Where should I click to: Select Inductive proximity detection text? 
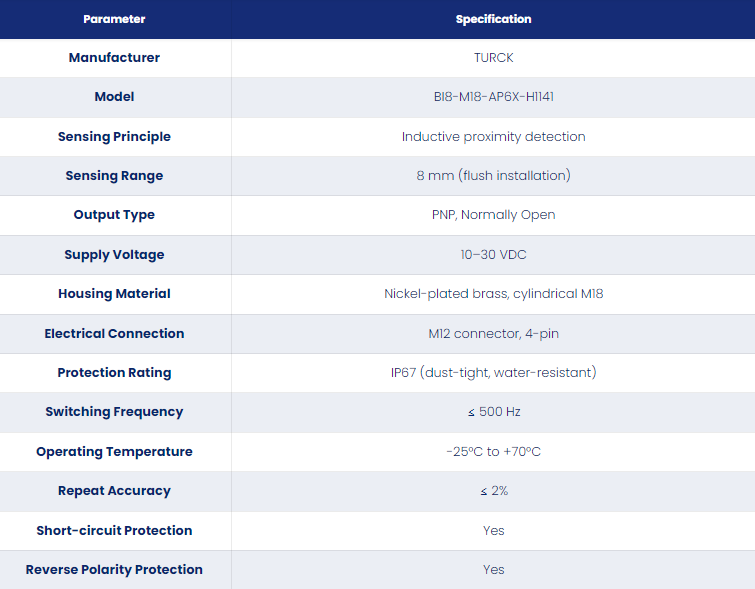point(494,137)
